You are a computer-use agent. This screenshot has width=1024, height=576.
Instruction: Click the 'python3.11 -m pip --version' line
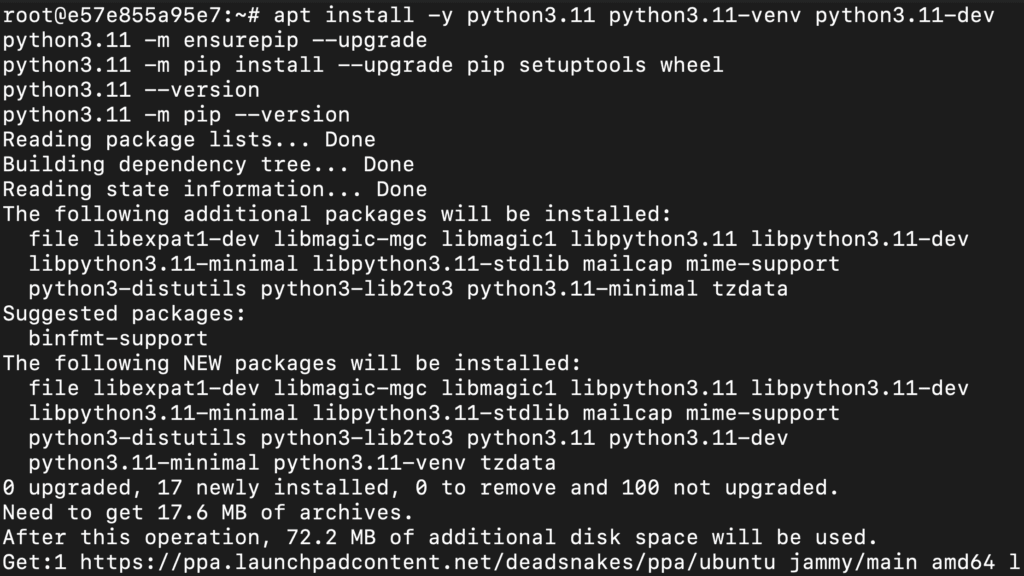[176, 115]
